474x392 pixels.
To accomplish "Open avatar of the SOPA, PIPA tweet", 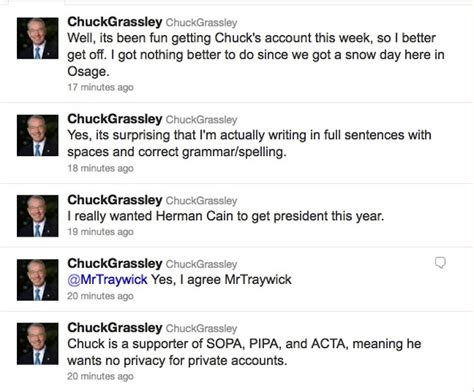I will 38,344.
